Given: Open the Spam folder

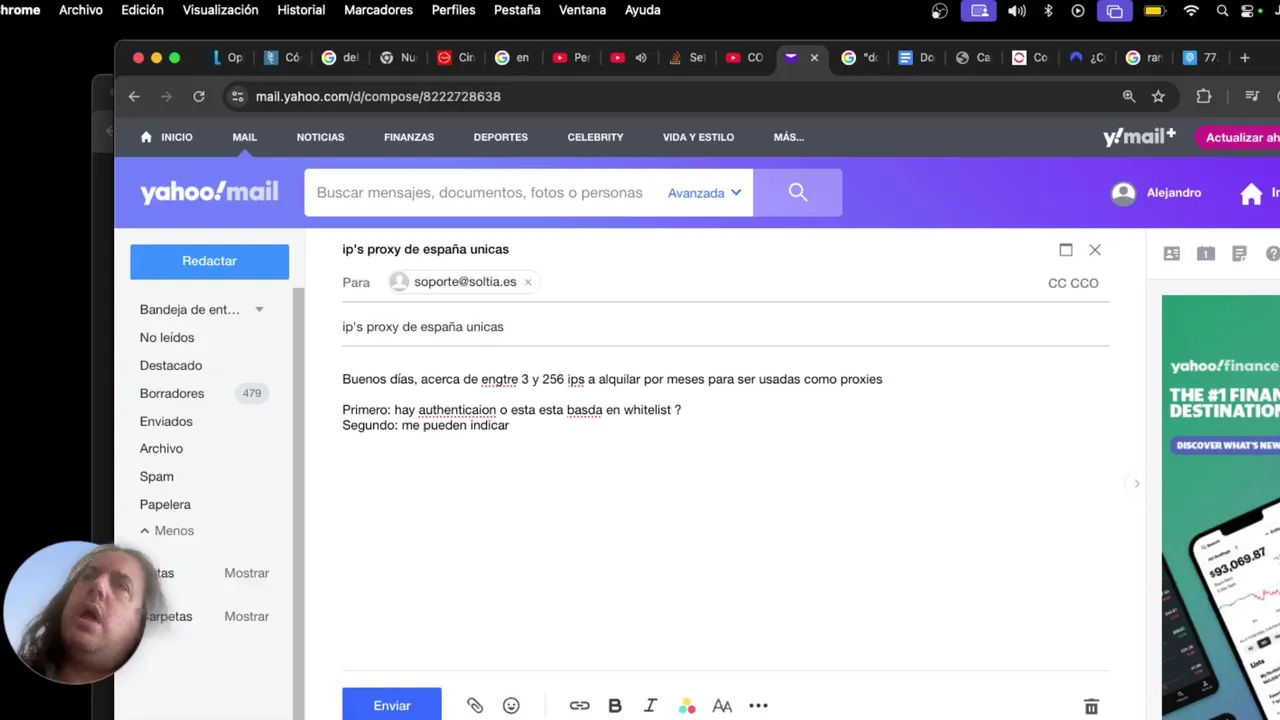Looking at the screenshot, I should [157, 477].
